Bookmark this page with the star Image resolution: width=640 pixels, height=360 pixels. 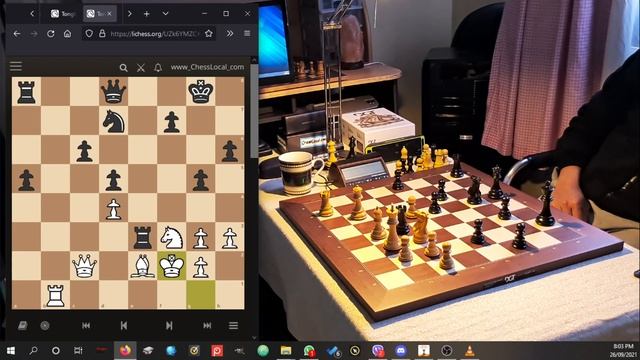pyautogui.click(x=209, y=33)
